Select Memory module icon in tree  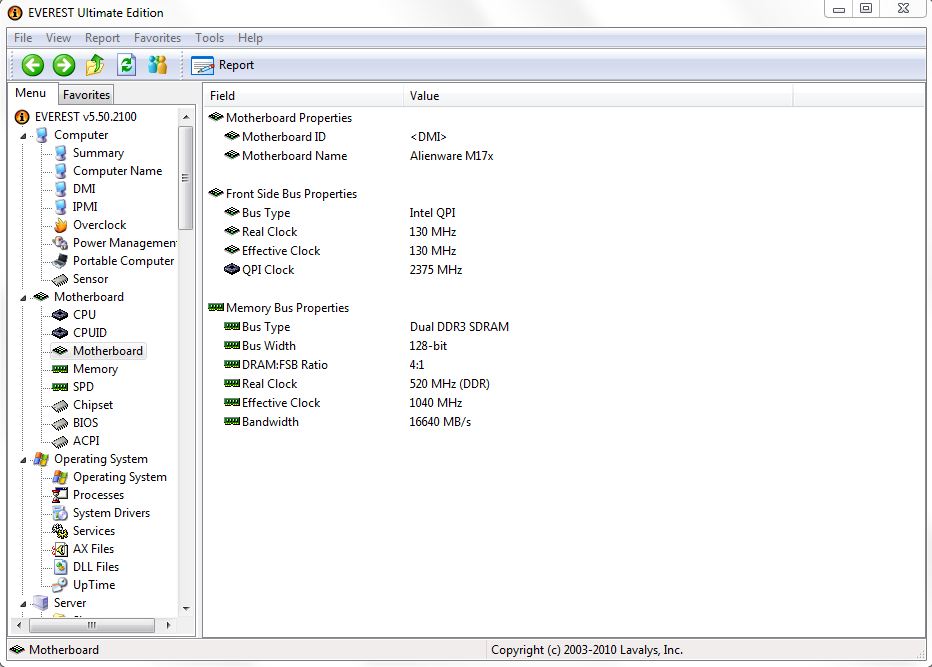click(x=60, y=369)
